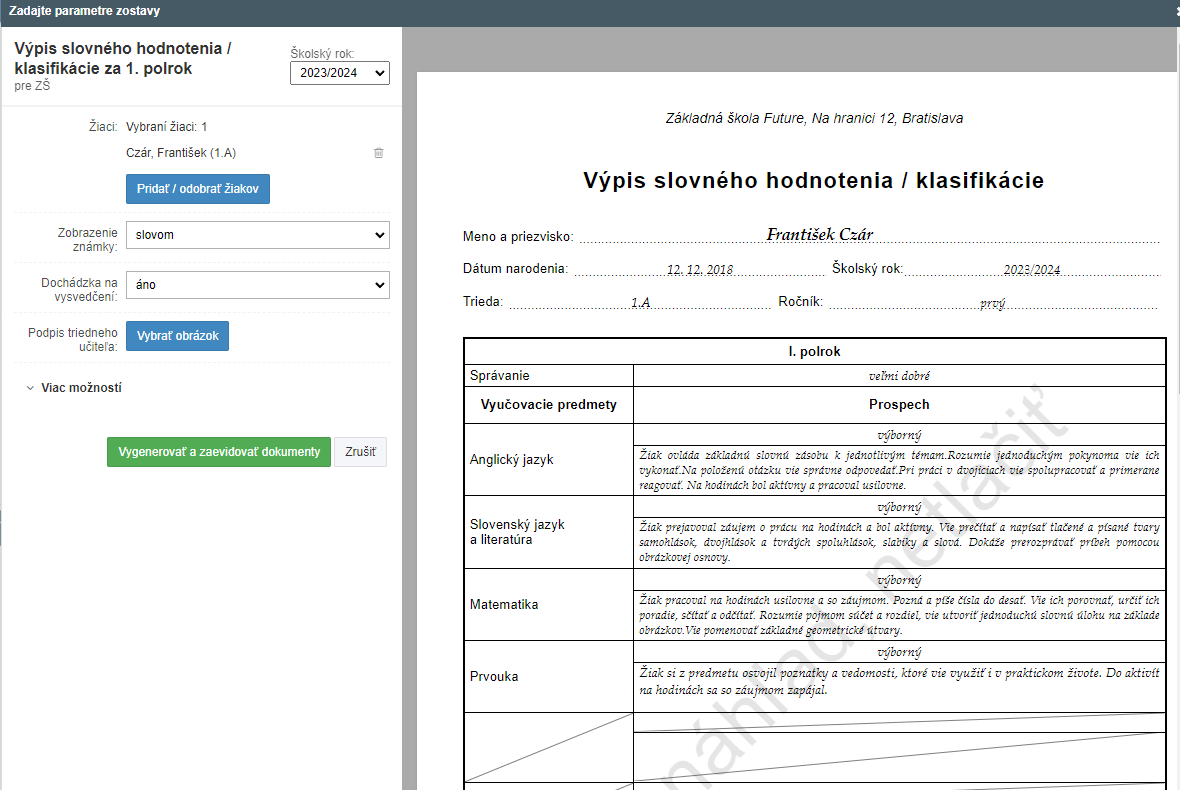Click the Matematika verbal evaluation paragraph

pos(899,615)
